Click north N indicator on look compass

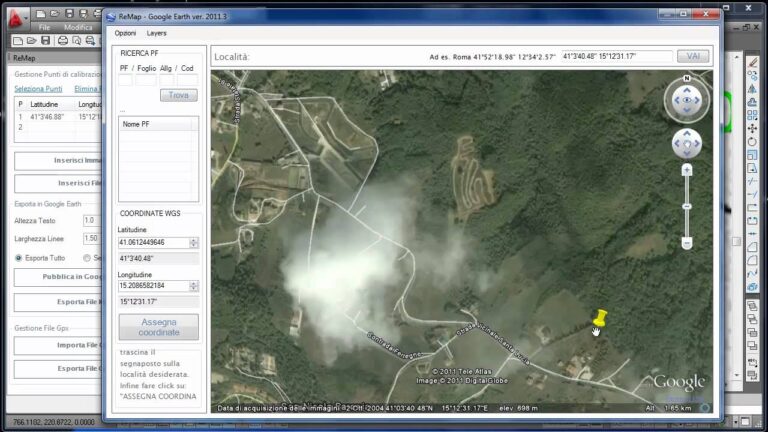point(687,78)
